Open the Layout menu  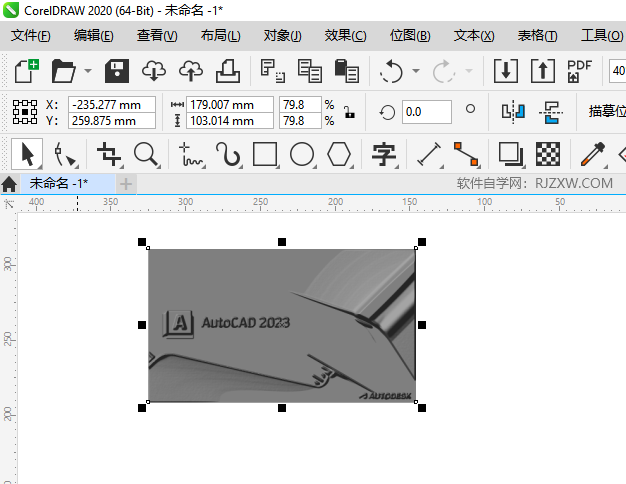[x=220, y=36]
